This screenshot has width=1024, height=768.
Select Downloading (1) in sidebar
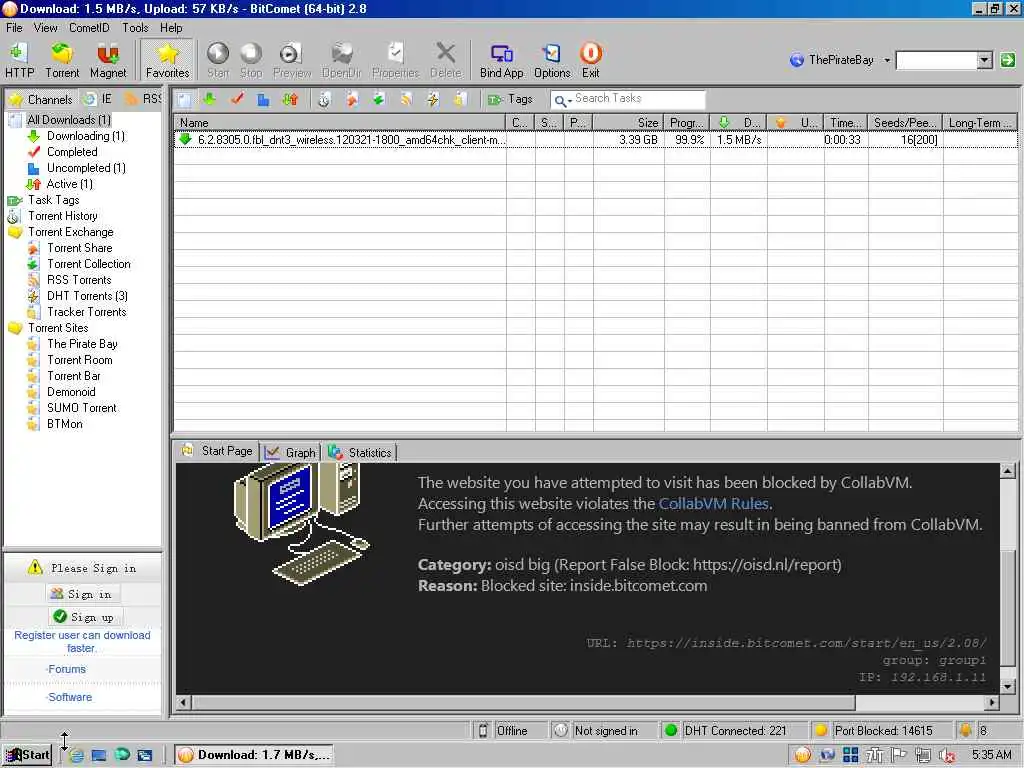[x=86, y=136]
